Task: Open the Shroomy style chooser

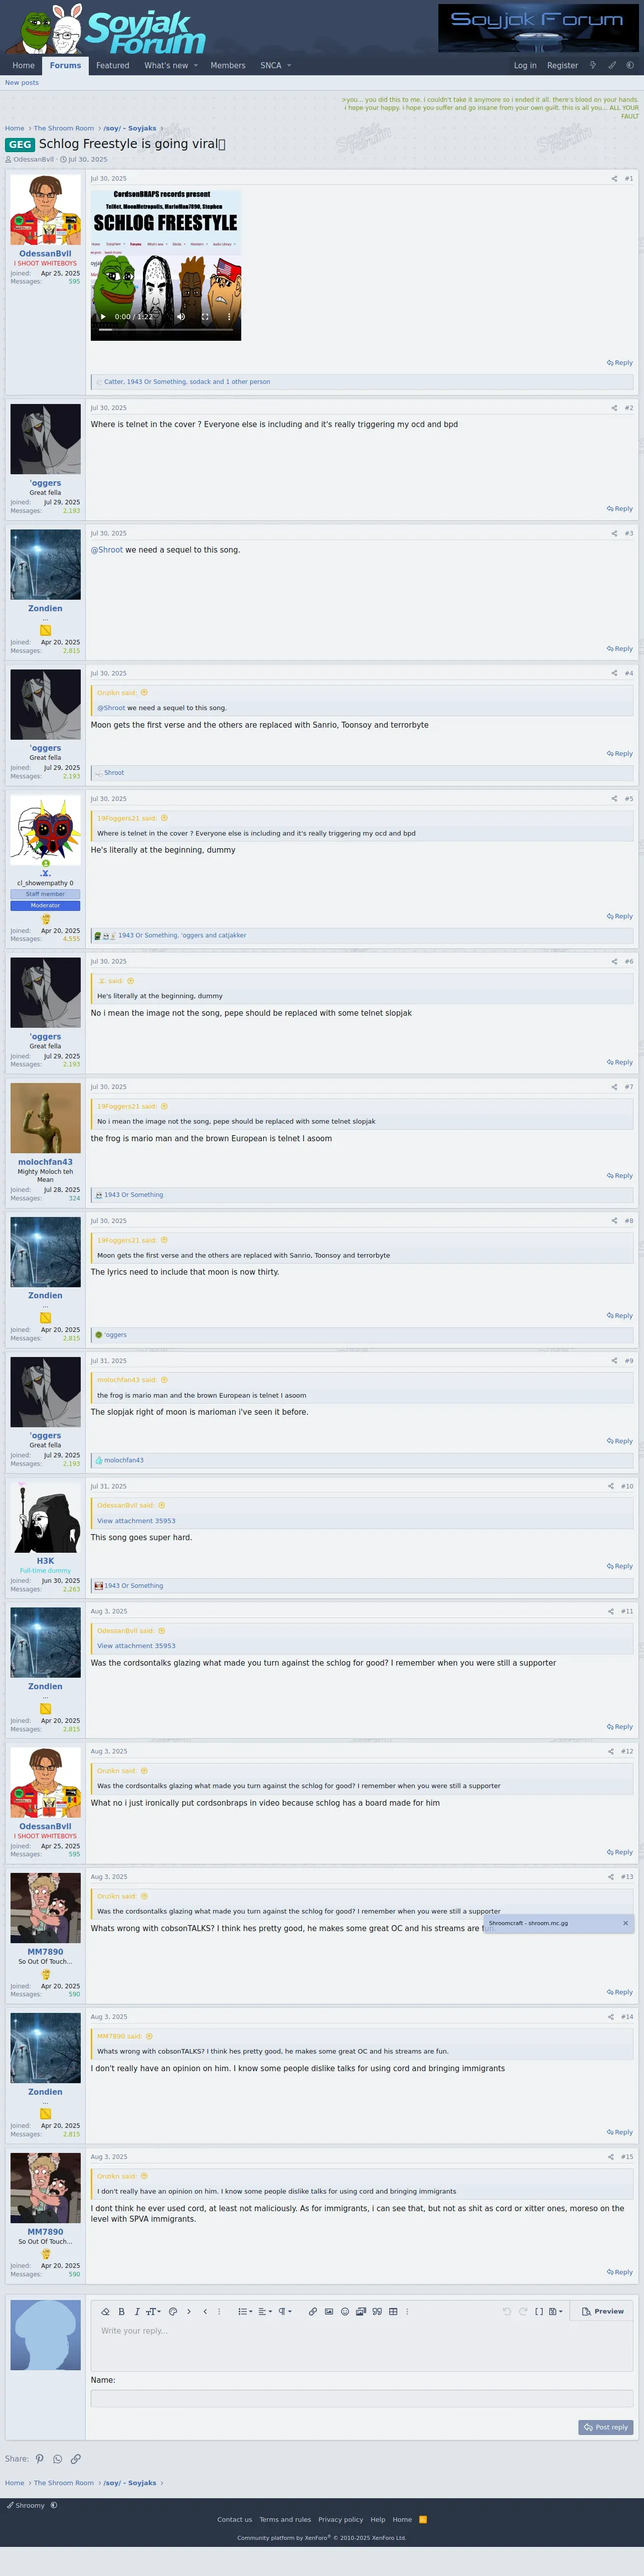Action: (x=25, y=2505)
